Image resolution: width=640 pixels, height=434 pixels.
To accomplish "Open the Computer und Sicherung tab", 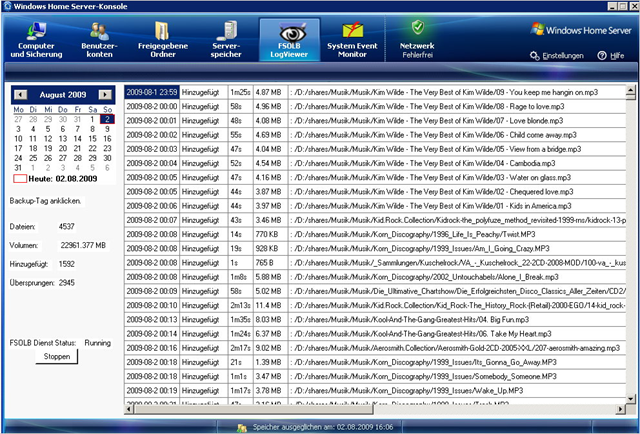I will pyautogui.click(x=36, y=40).
